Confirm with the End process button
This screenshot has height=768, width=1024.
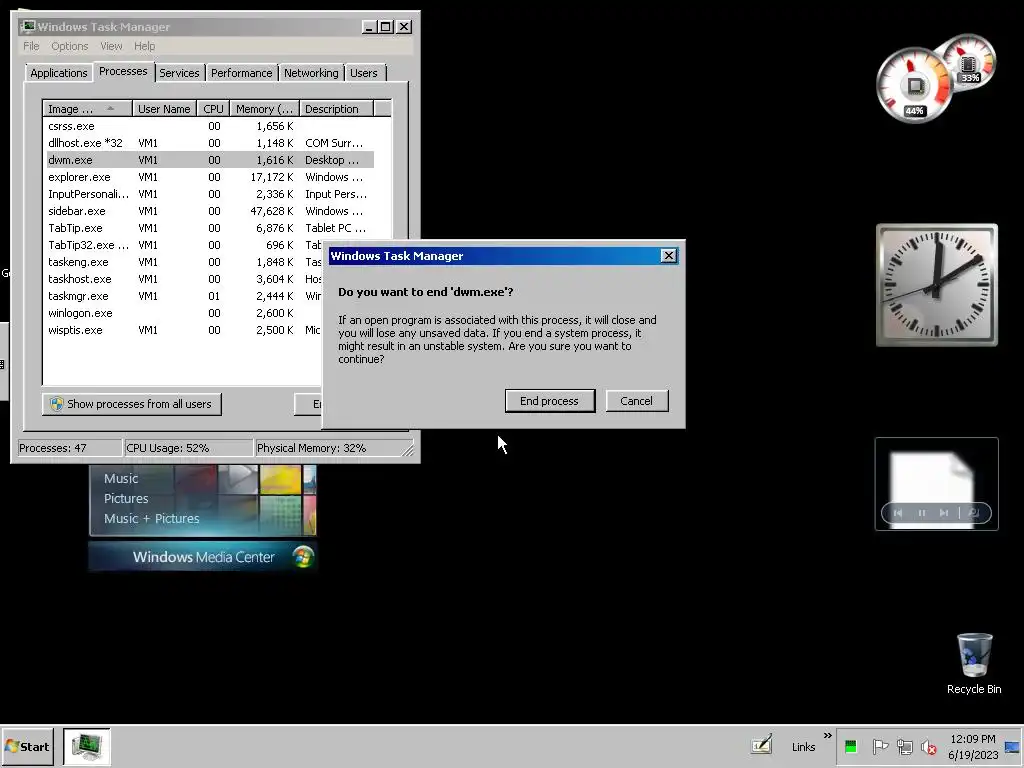point(549,401)
